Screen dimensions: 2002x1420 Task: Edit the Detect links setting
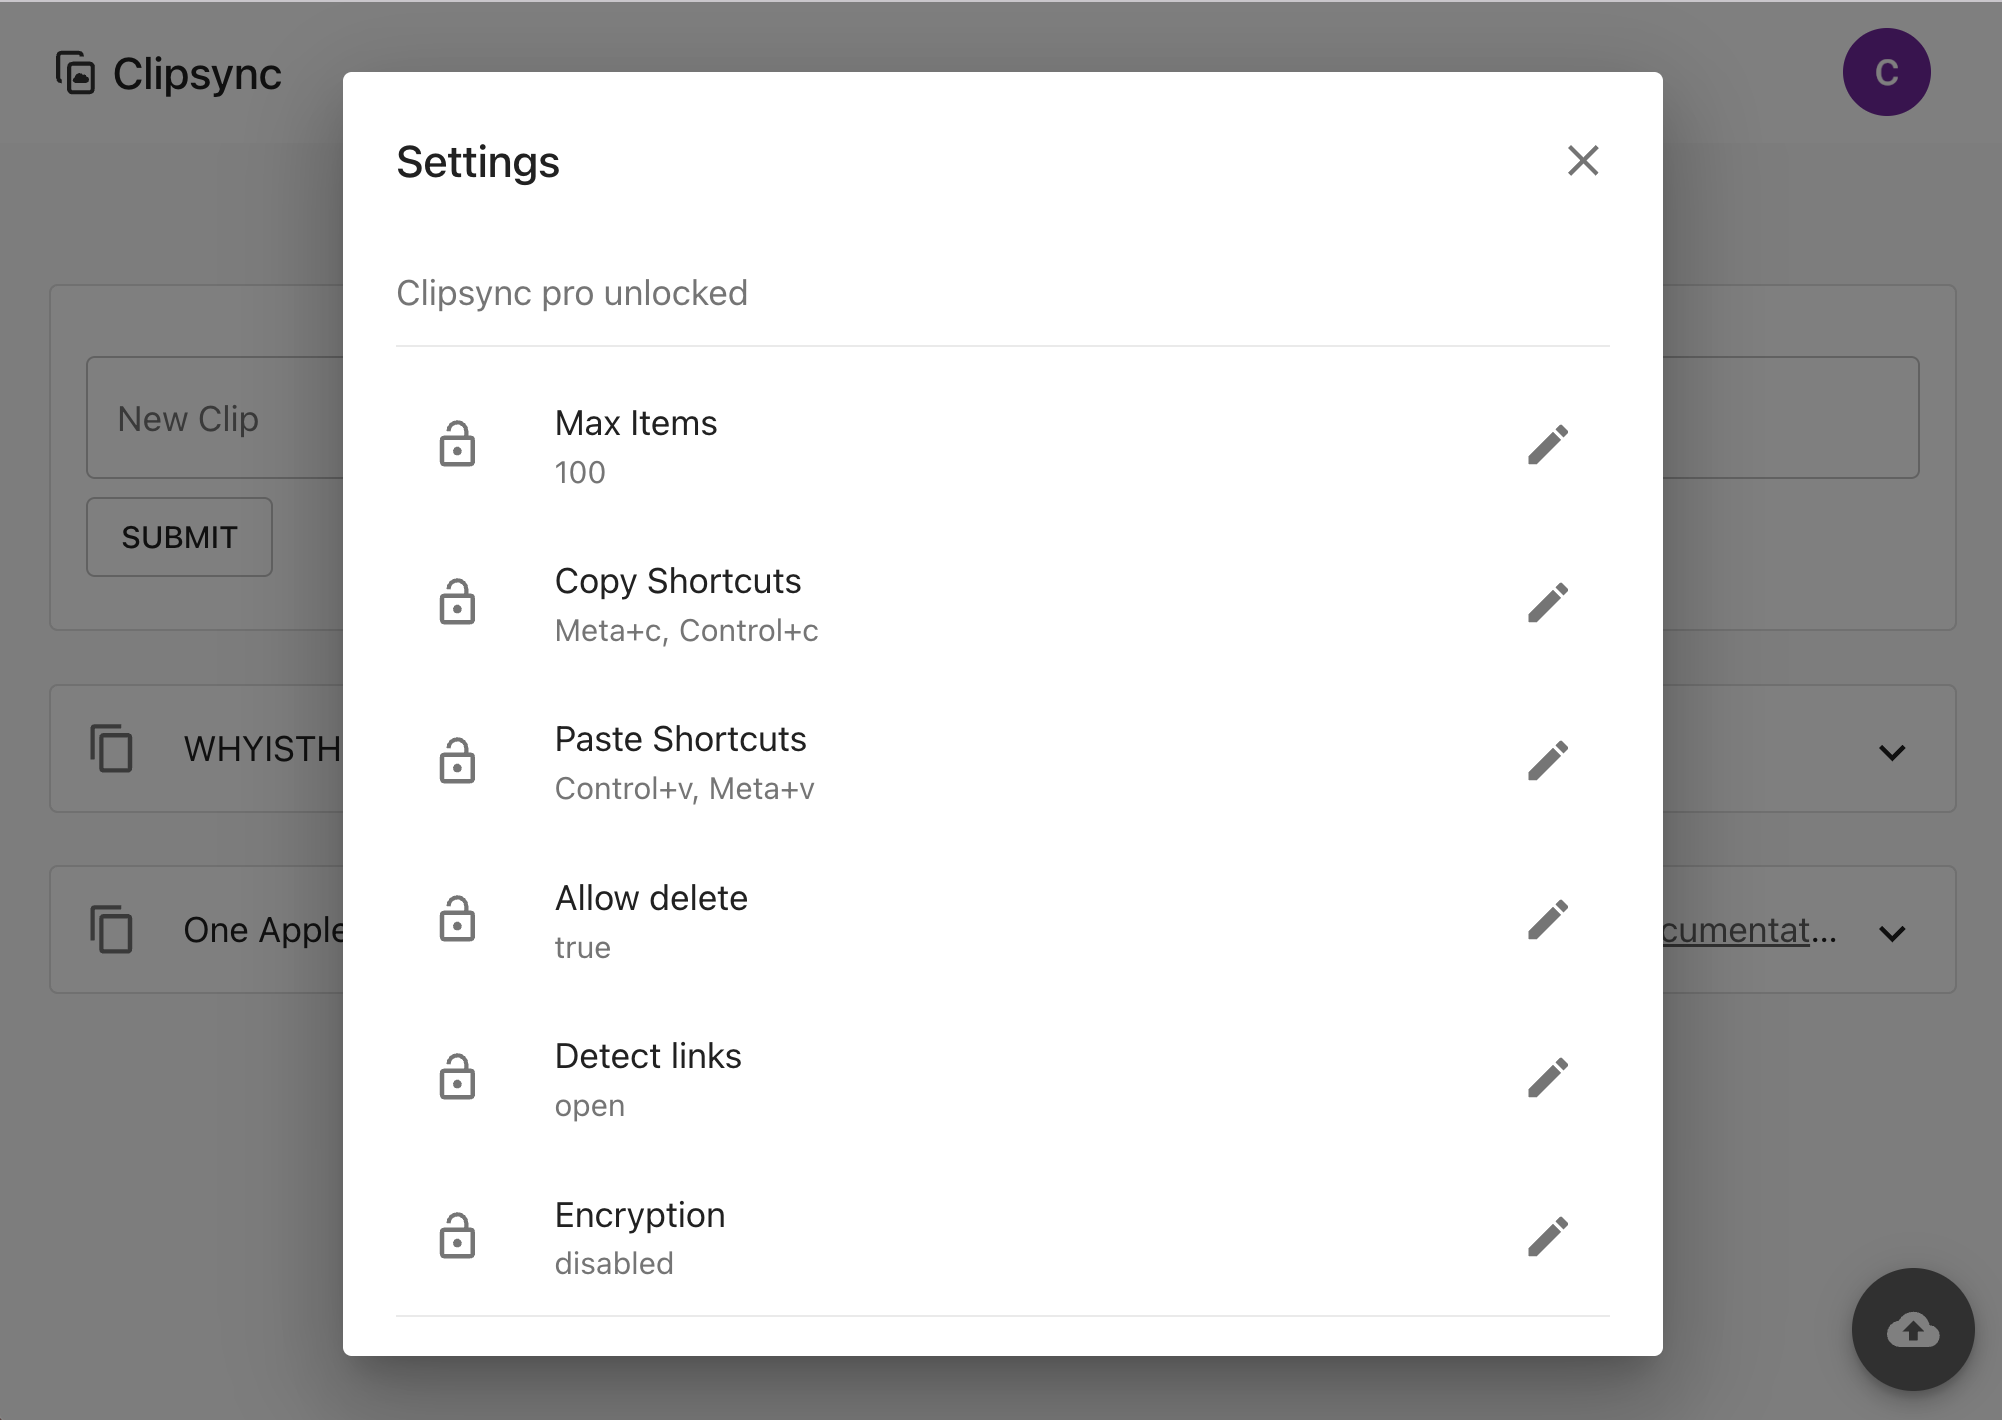(x=1547, y=1078)
